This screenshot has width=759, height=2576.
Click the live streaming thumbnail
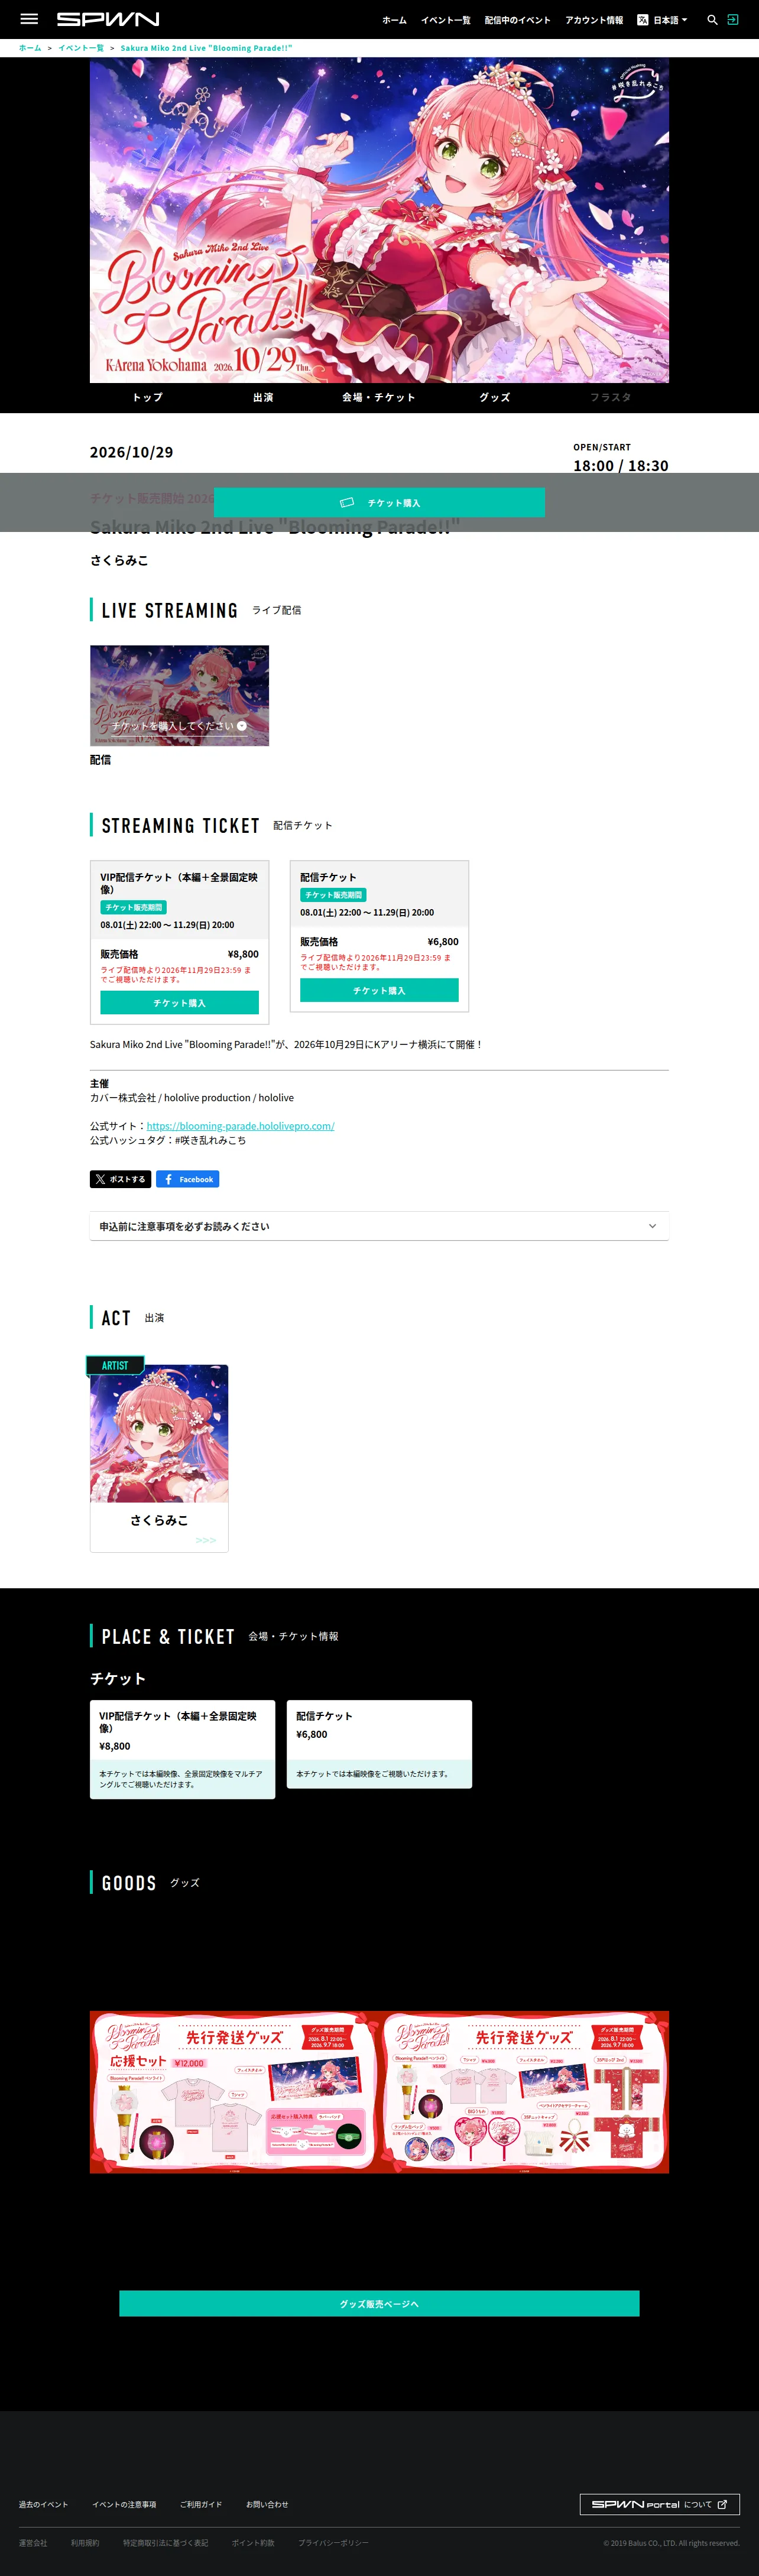point(179,695)
